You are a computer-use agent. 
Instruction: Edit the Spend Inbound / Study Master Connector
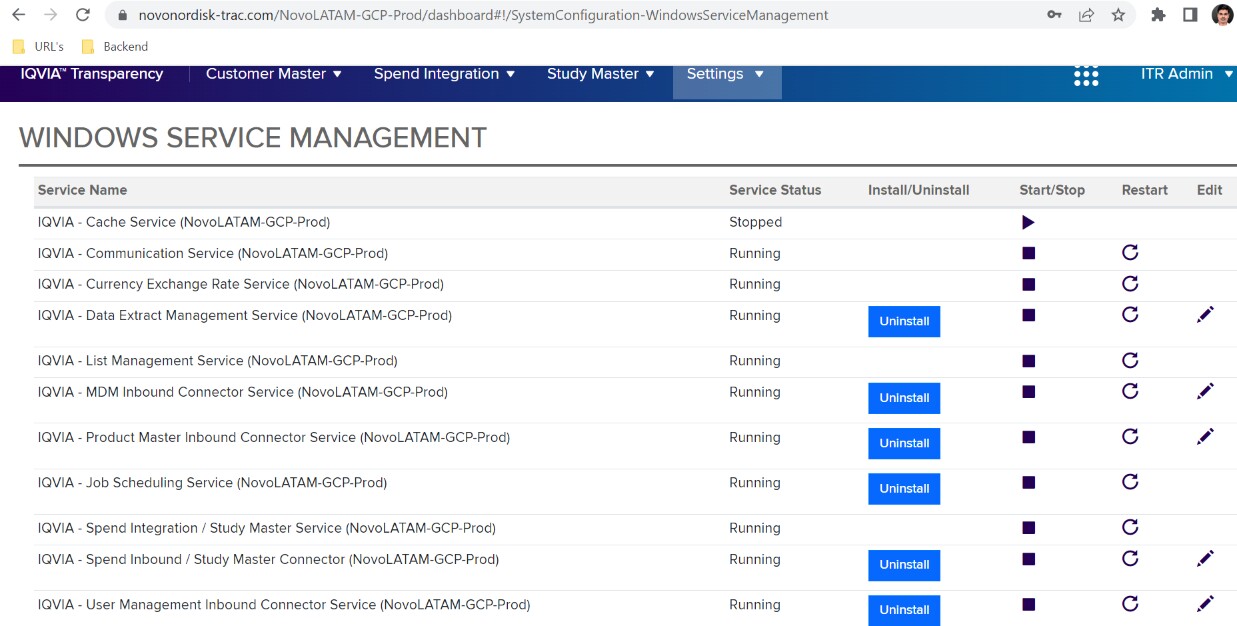pyautogui.click(x=1205, y=558)
